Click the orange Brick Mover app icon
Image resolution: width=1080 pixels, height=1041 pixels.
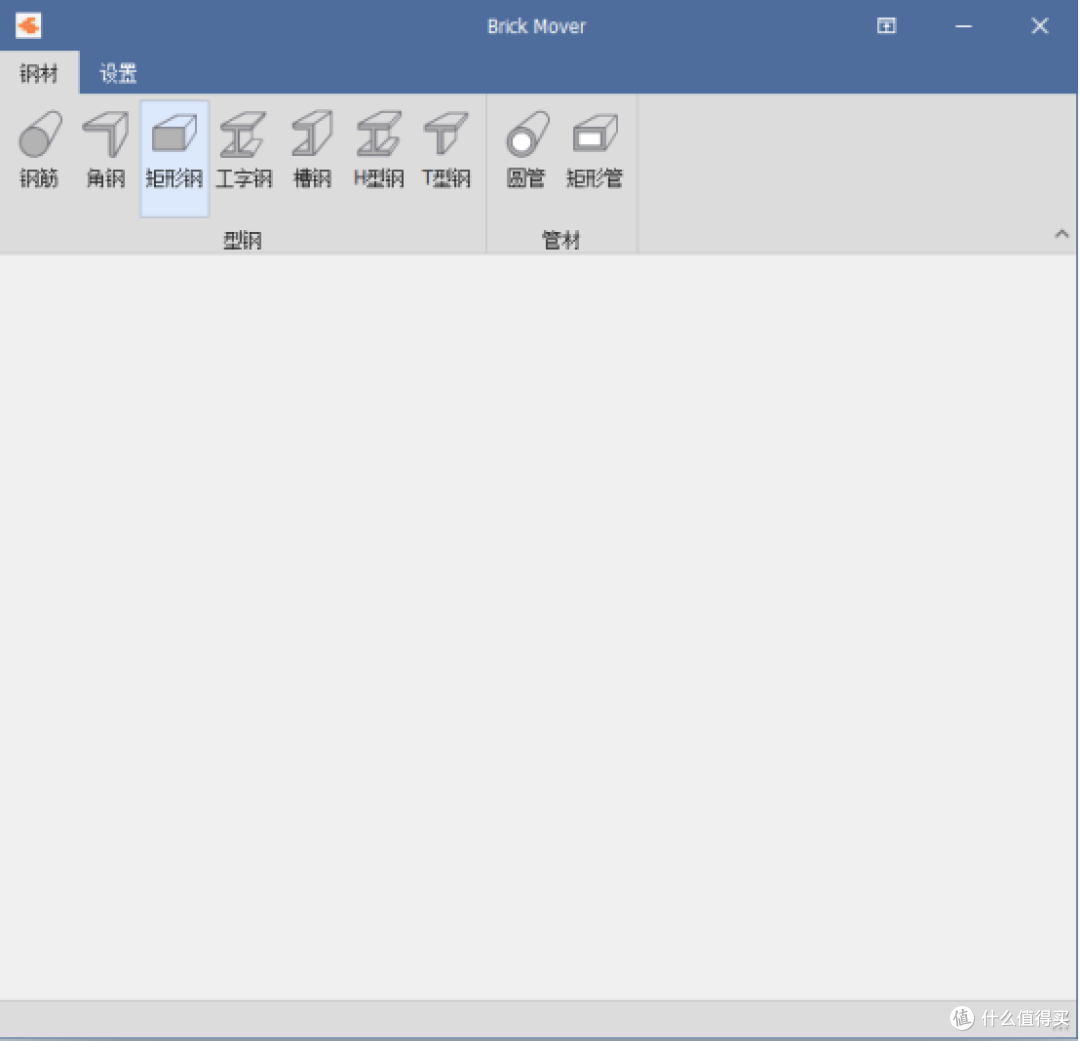28,26
